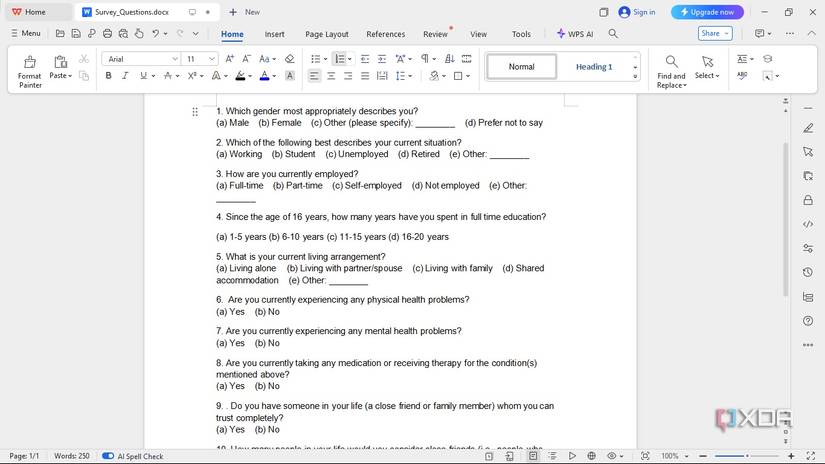Click the history clock sidebar icon
This screenshot has height=464, width=825.
(808, 272)
